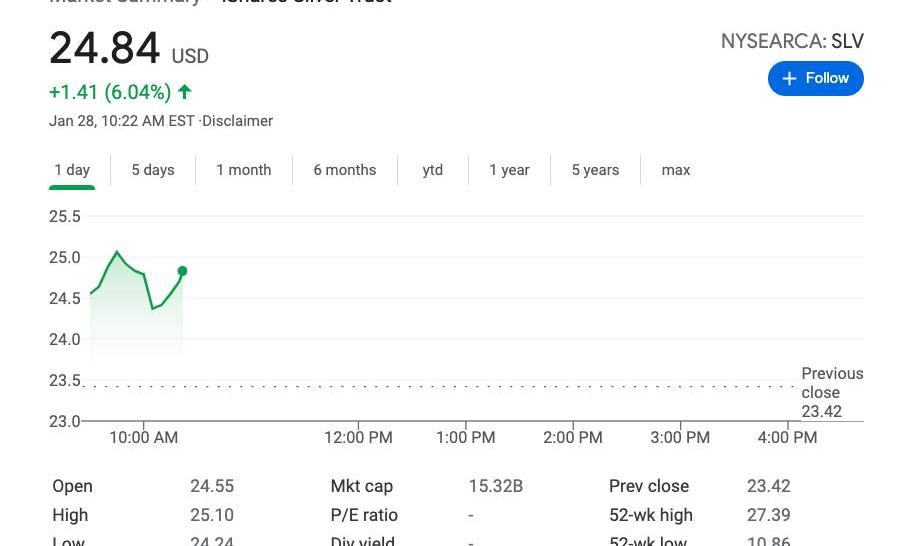Click the 2:00 PM axis label

[x=573, y=437]
